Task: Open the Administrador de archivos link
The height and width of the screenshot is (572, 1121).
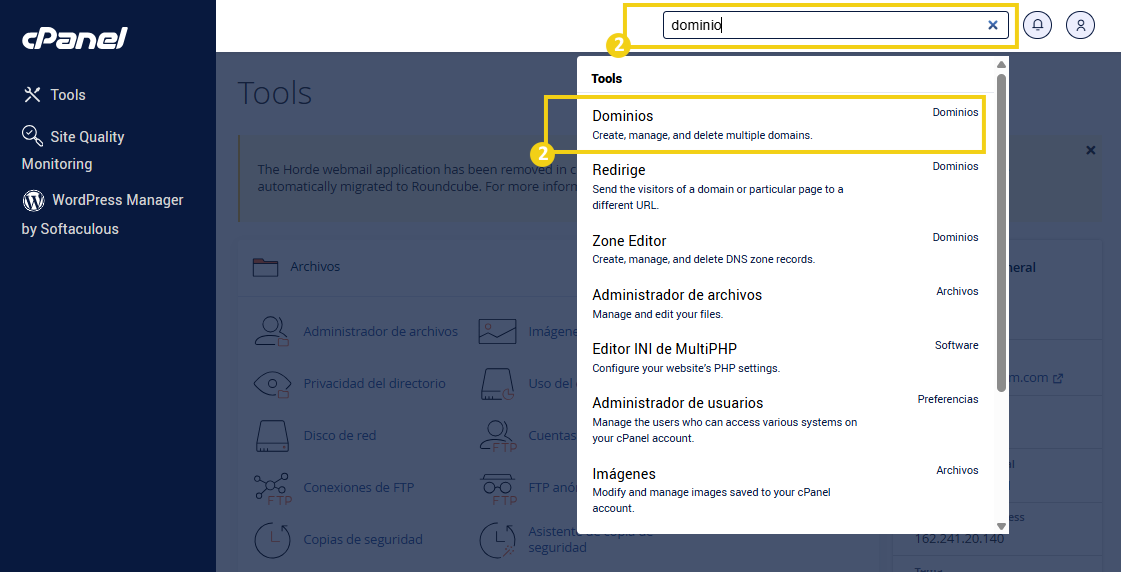Action: pyautogui.click(x=380, y=331)
